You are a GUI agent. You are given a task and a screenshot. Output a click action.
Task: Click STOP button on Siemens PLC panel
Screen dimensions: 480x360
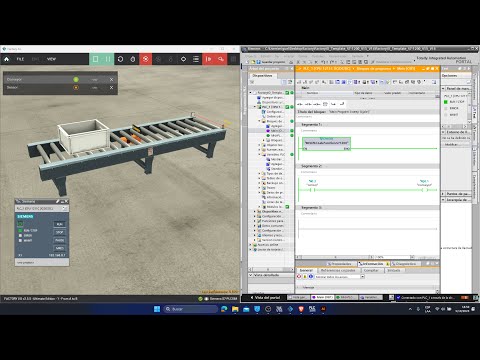pyautogui.click(x=59, y=232)
